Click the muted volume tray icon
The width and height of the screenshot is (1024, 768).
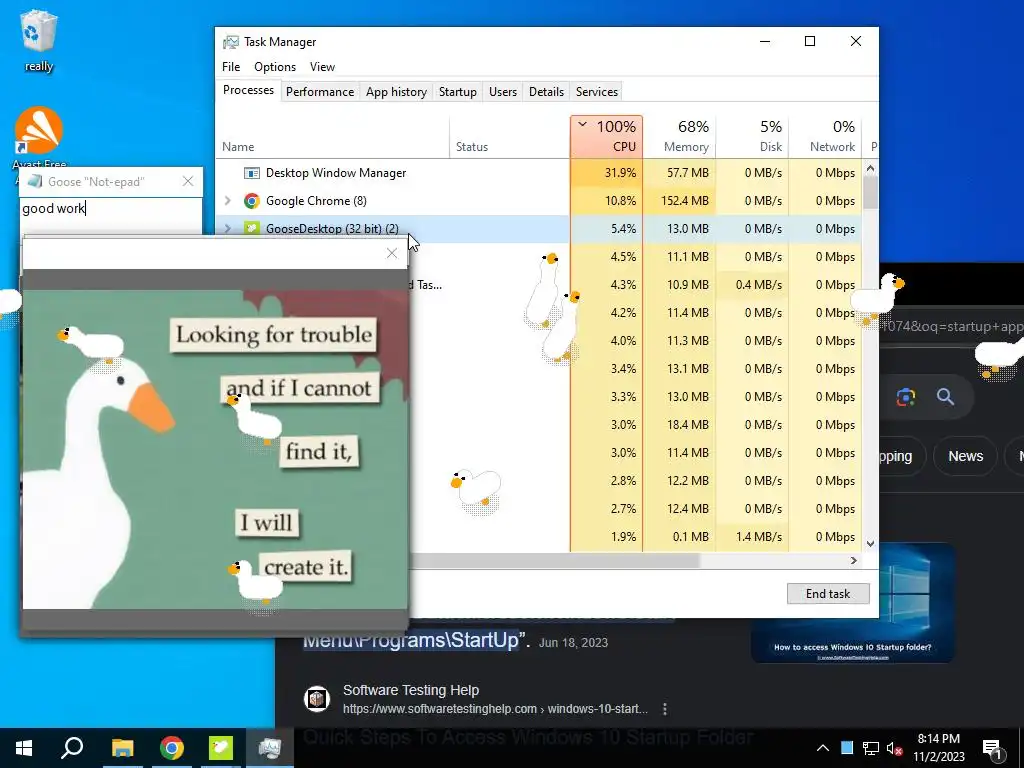[x=895, y=748]
